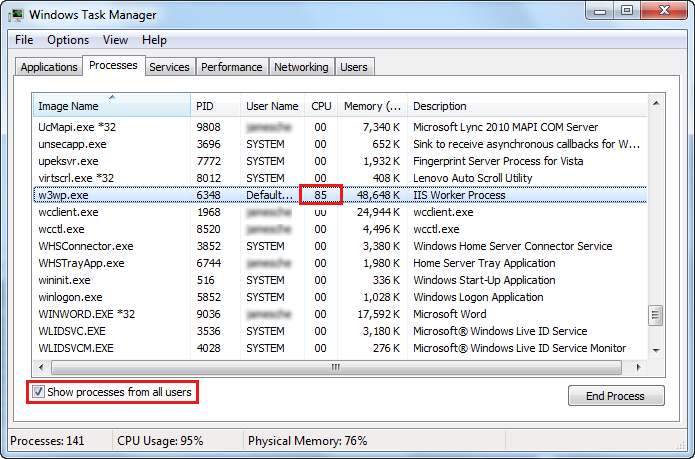Select the w3wp.exe process row

(x=63, y=195)
